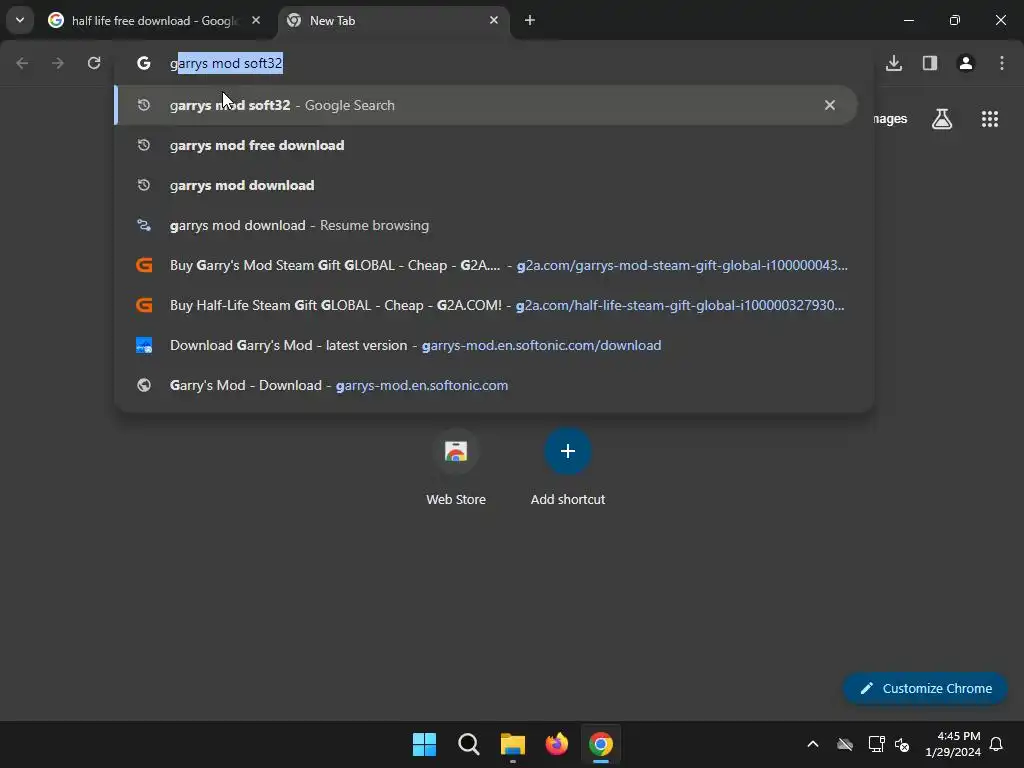
Task: Open Google Images link
Action: (890, 119)
